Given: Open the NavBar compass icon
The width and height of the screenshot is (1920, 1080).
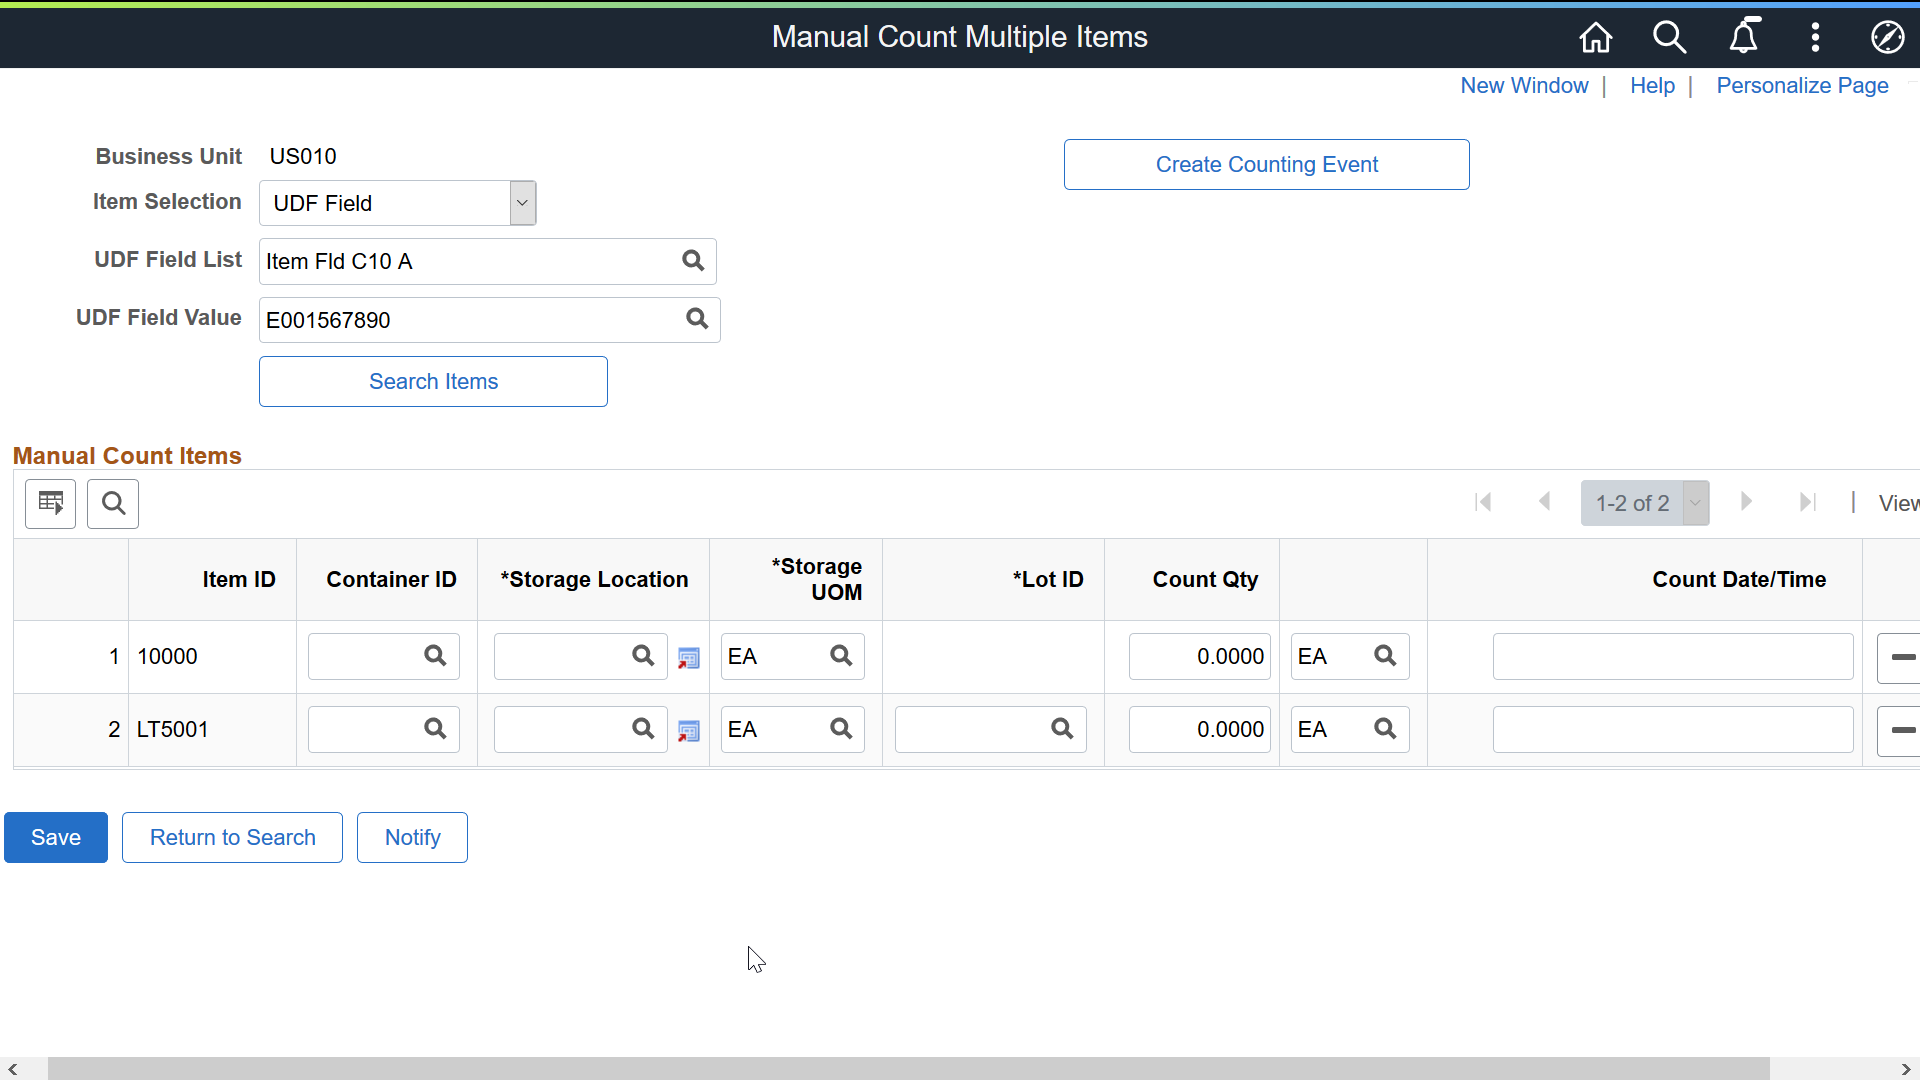Looking at the screenshot, I should 1888,37.
